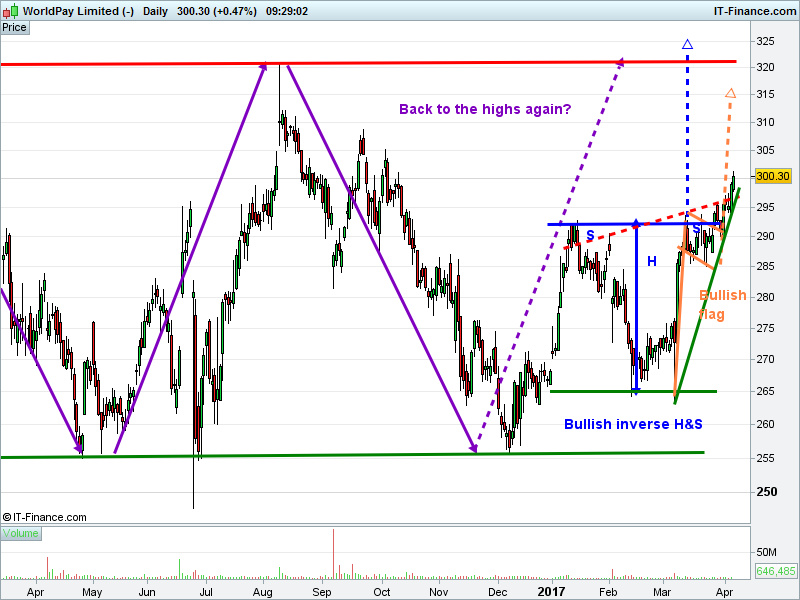Viewport: 800px width, 600px height.
Task: Click the blue triangle target marker
Action: pos(687,44)
